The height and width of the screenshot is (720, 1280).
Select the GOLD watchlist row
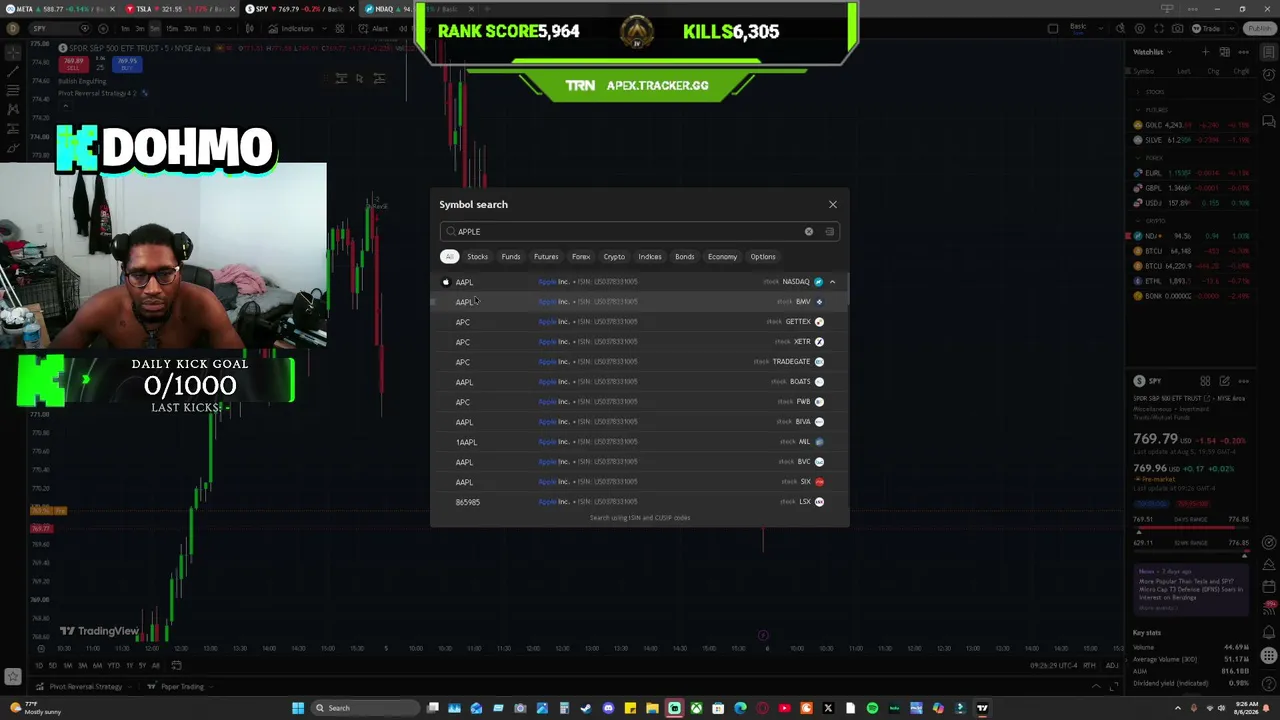(x=1190, y=125)
